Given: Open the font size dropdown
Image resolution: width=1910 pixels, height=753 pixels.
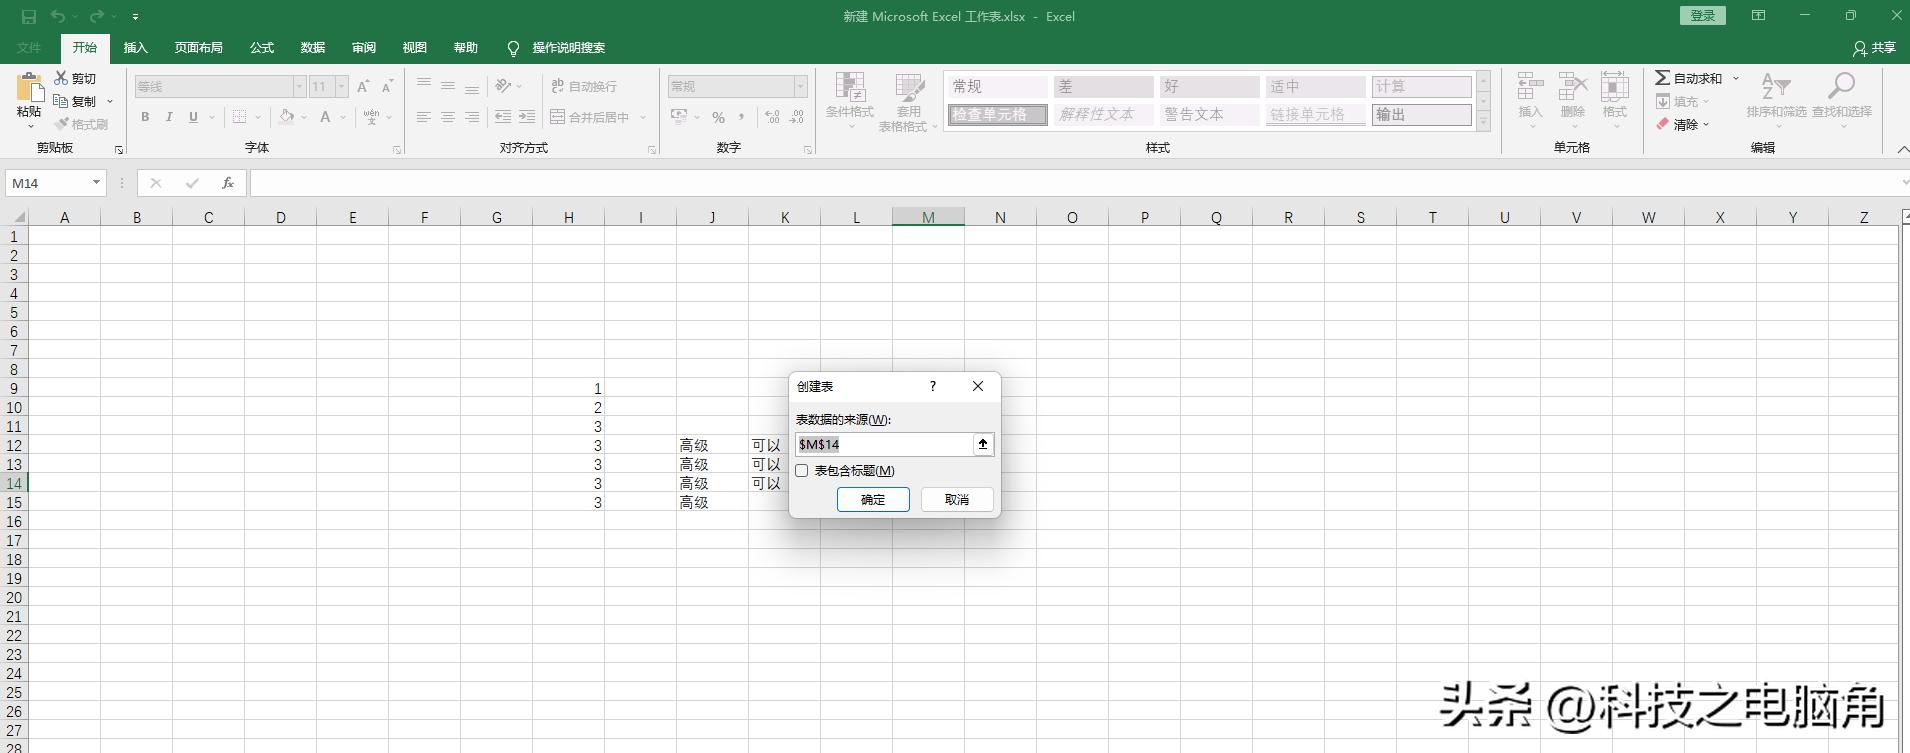Looking at the screenshot, I should (341, 87).
